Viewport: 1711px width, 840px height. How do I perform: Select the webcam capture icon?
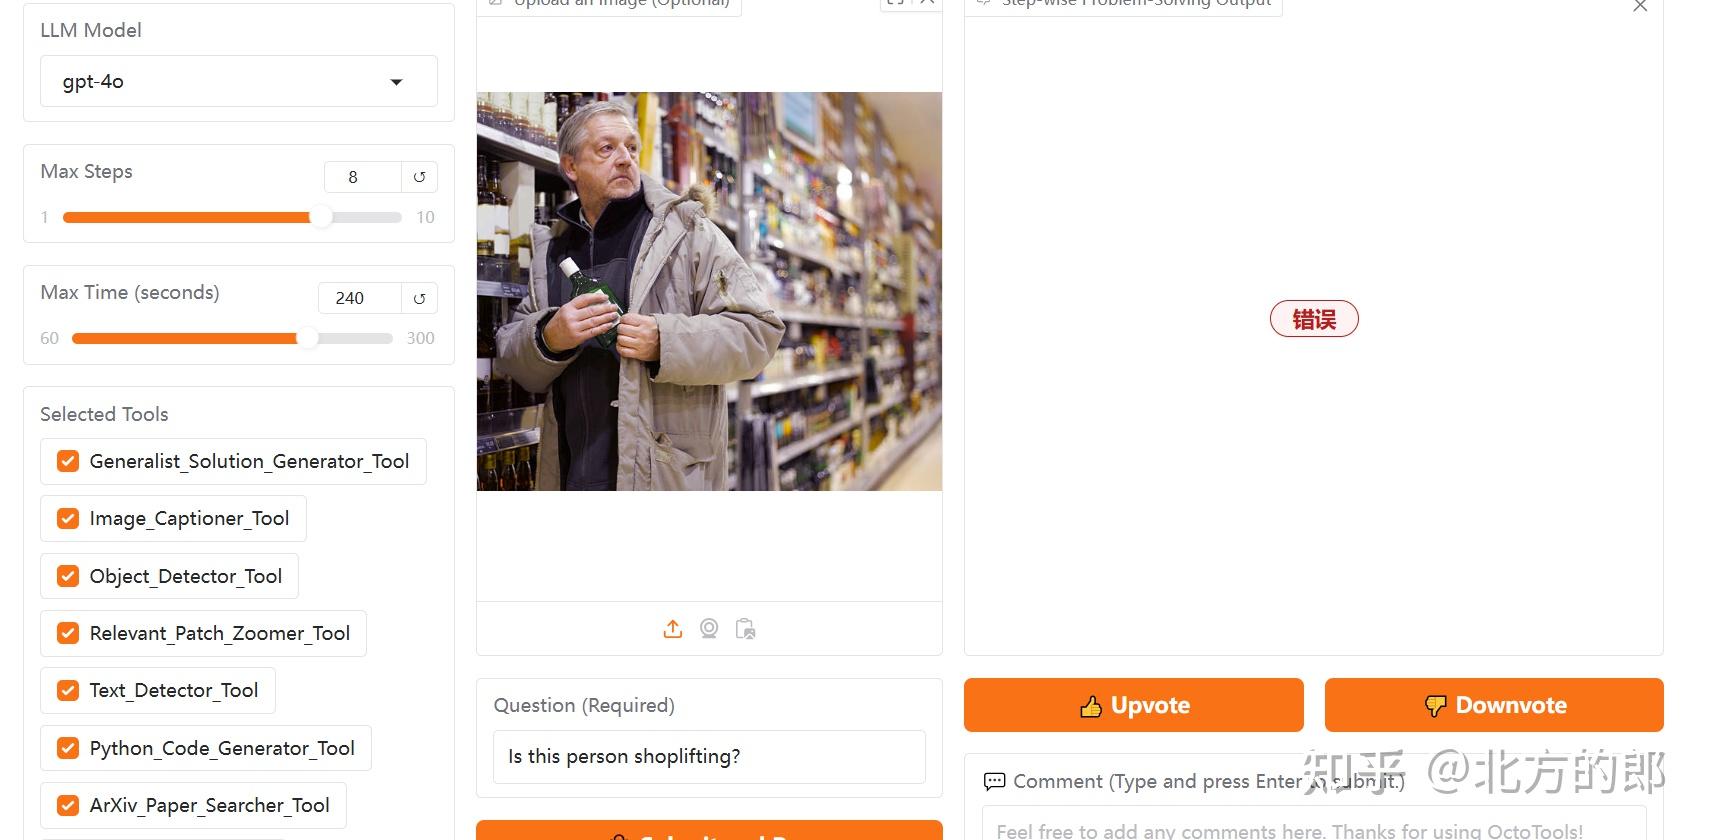point(709,629)
